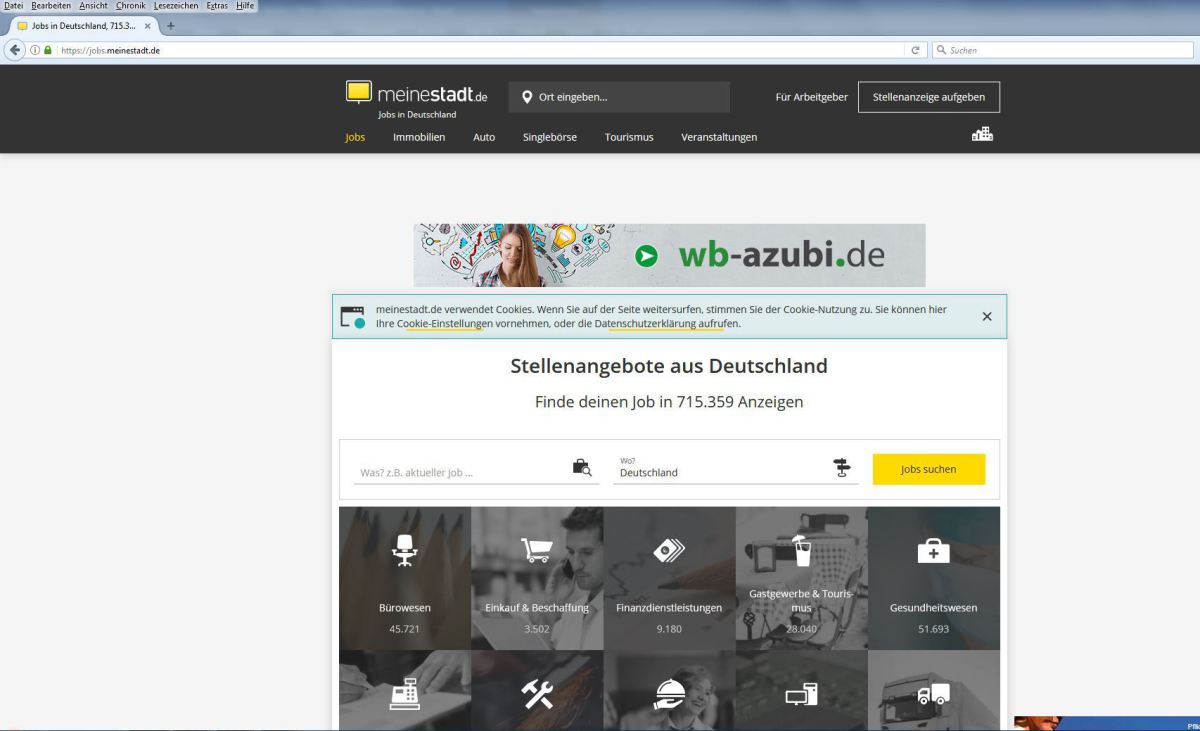Open the Veranstaltungen section
Screen dimensions: 1200x731
719,137
